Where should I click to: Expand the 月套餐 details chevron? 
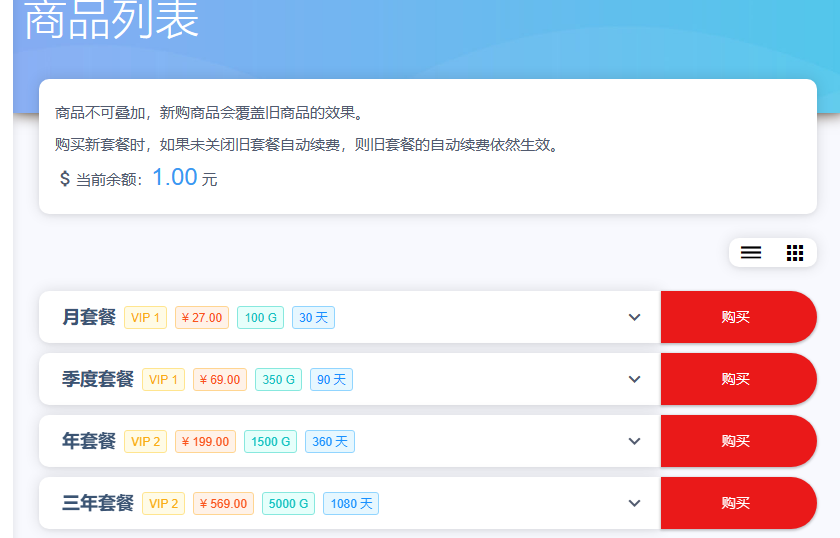[x=634, y=317]
